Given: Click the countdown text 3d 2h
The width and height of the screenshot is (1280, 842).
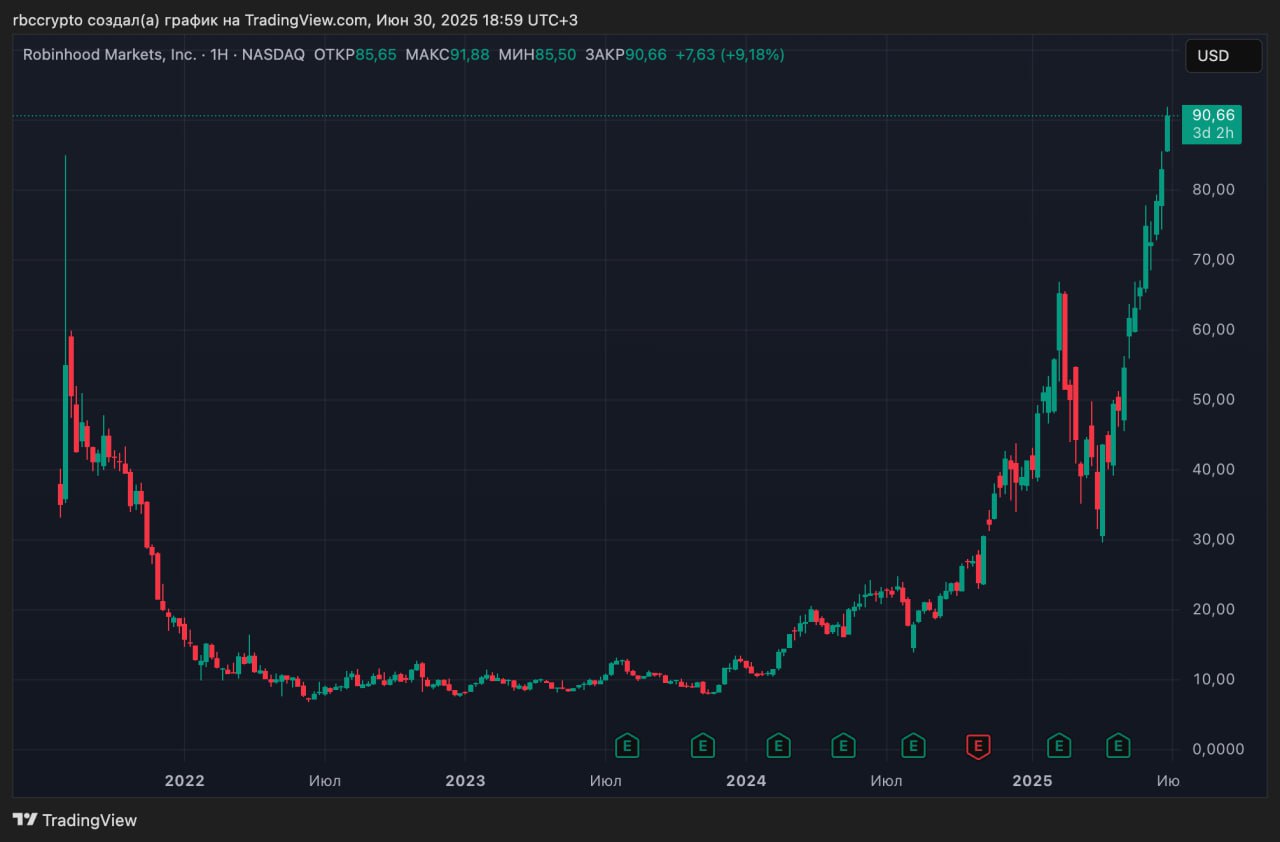Looking at the screenshot, I should pyautogui.click(x=1213, y=133).
